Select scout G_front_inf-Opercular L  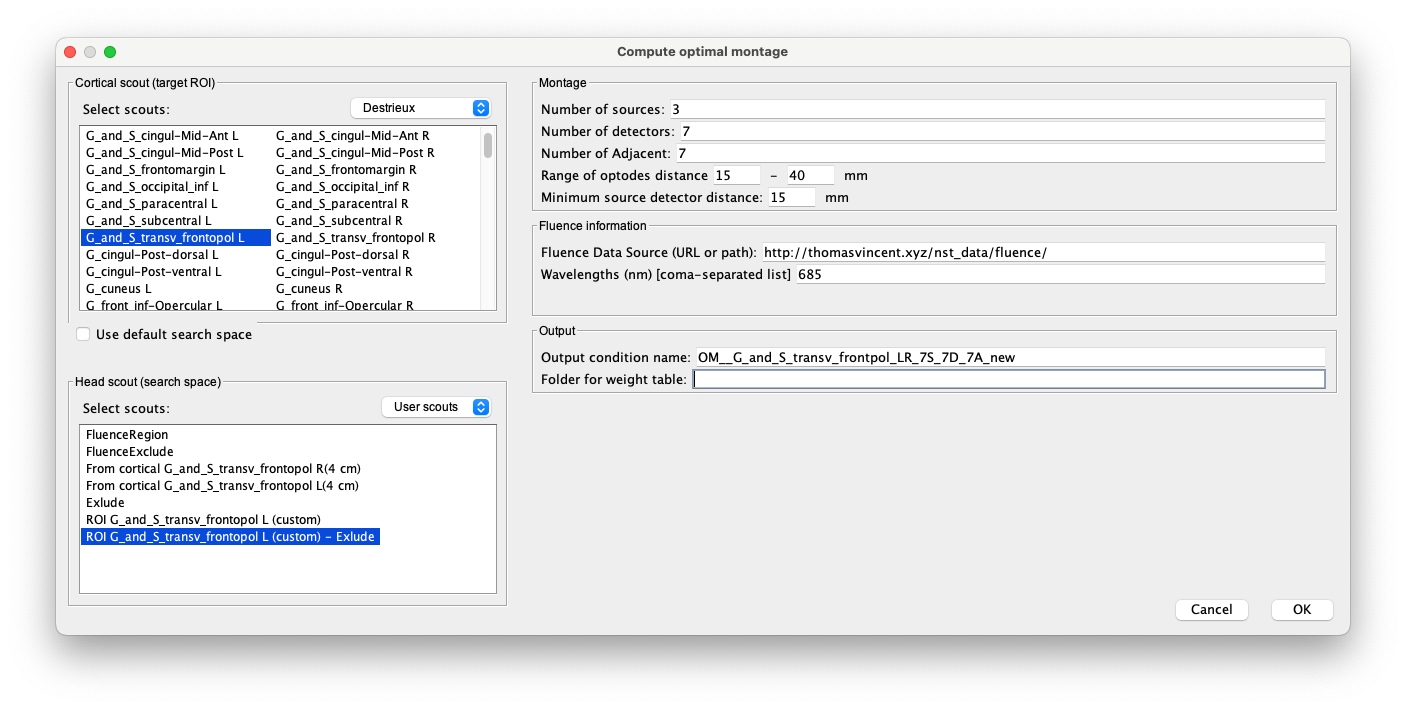[155, 305]
